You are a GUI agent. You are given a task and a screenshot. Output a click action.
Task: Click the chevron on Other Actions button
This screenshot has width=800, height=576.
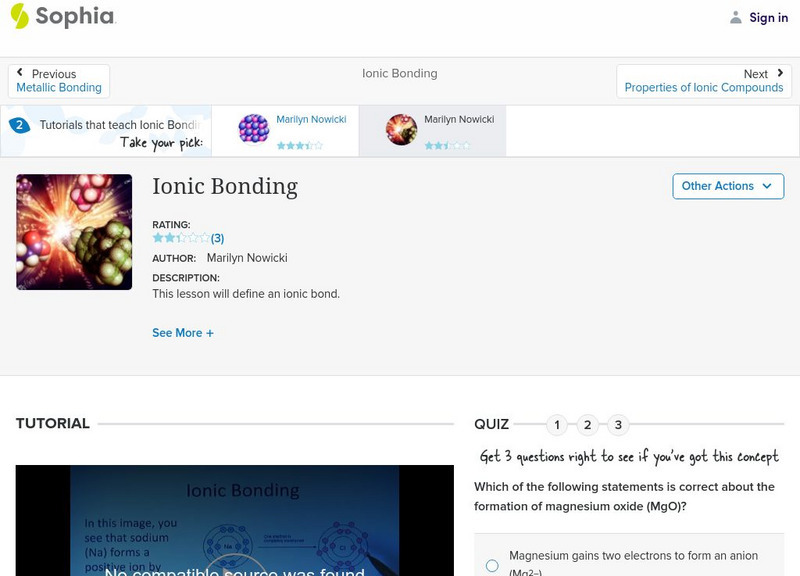(x=766, y=186)
